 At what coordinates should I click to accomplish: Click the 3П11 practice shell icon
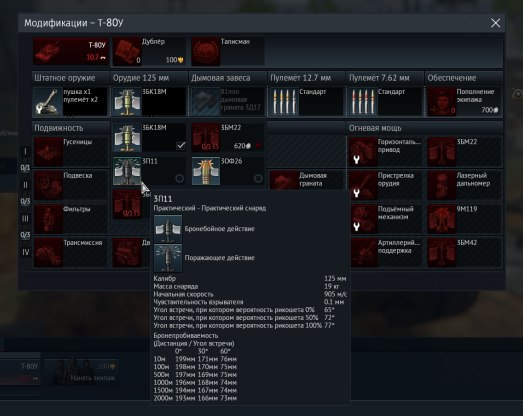tap(127, 171)
